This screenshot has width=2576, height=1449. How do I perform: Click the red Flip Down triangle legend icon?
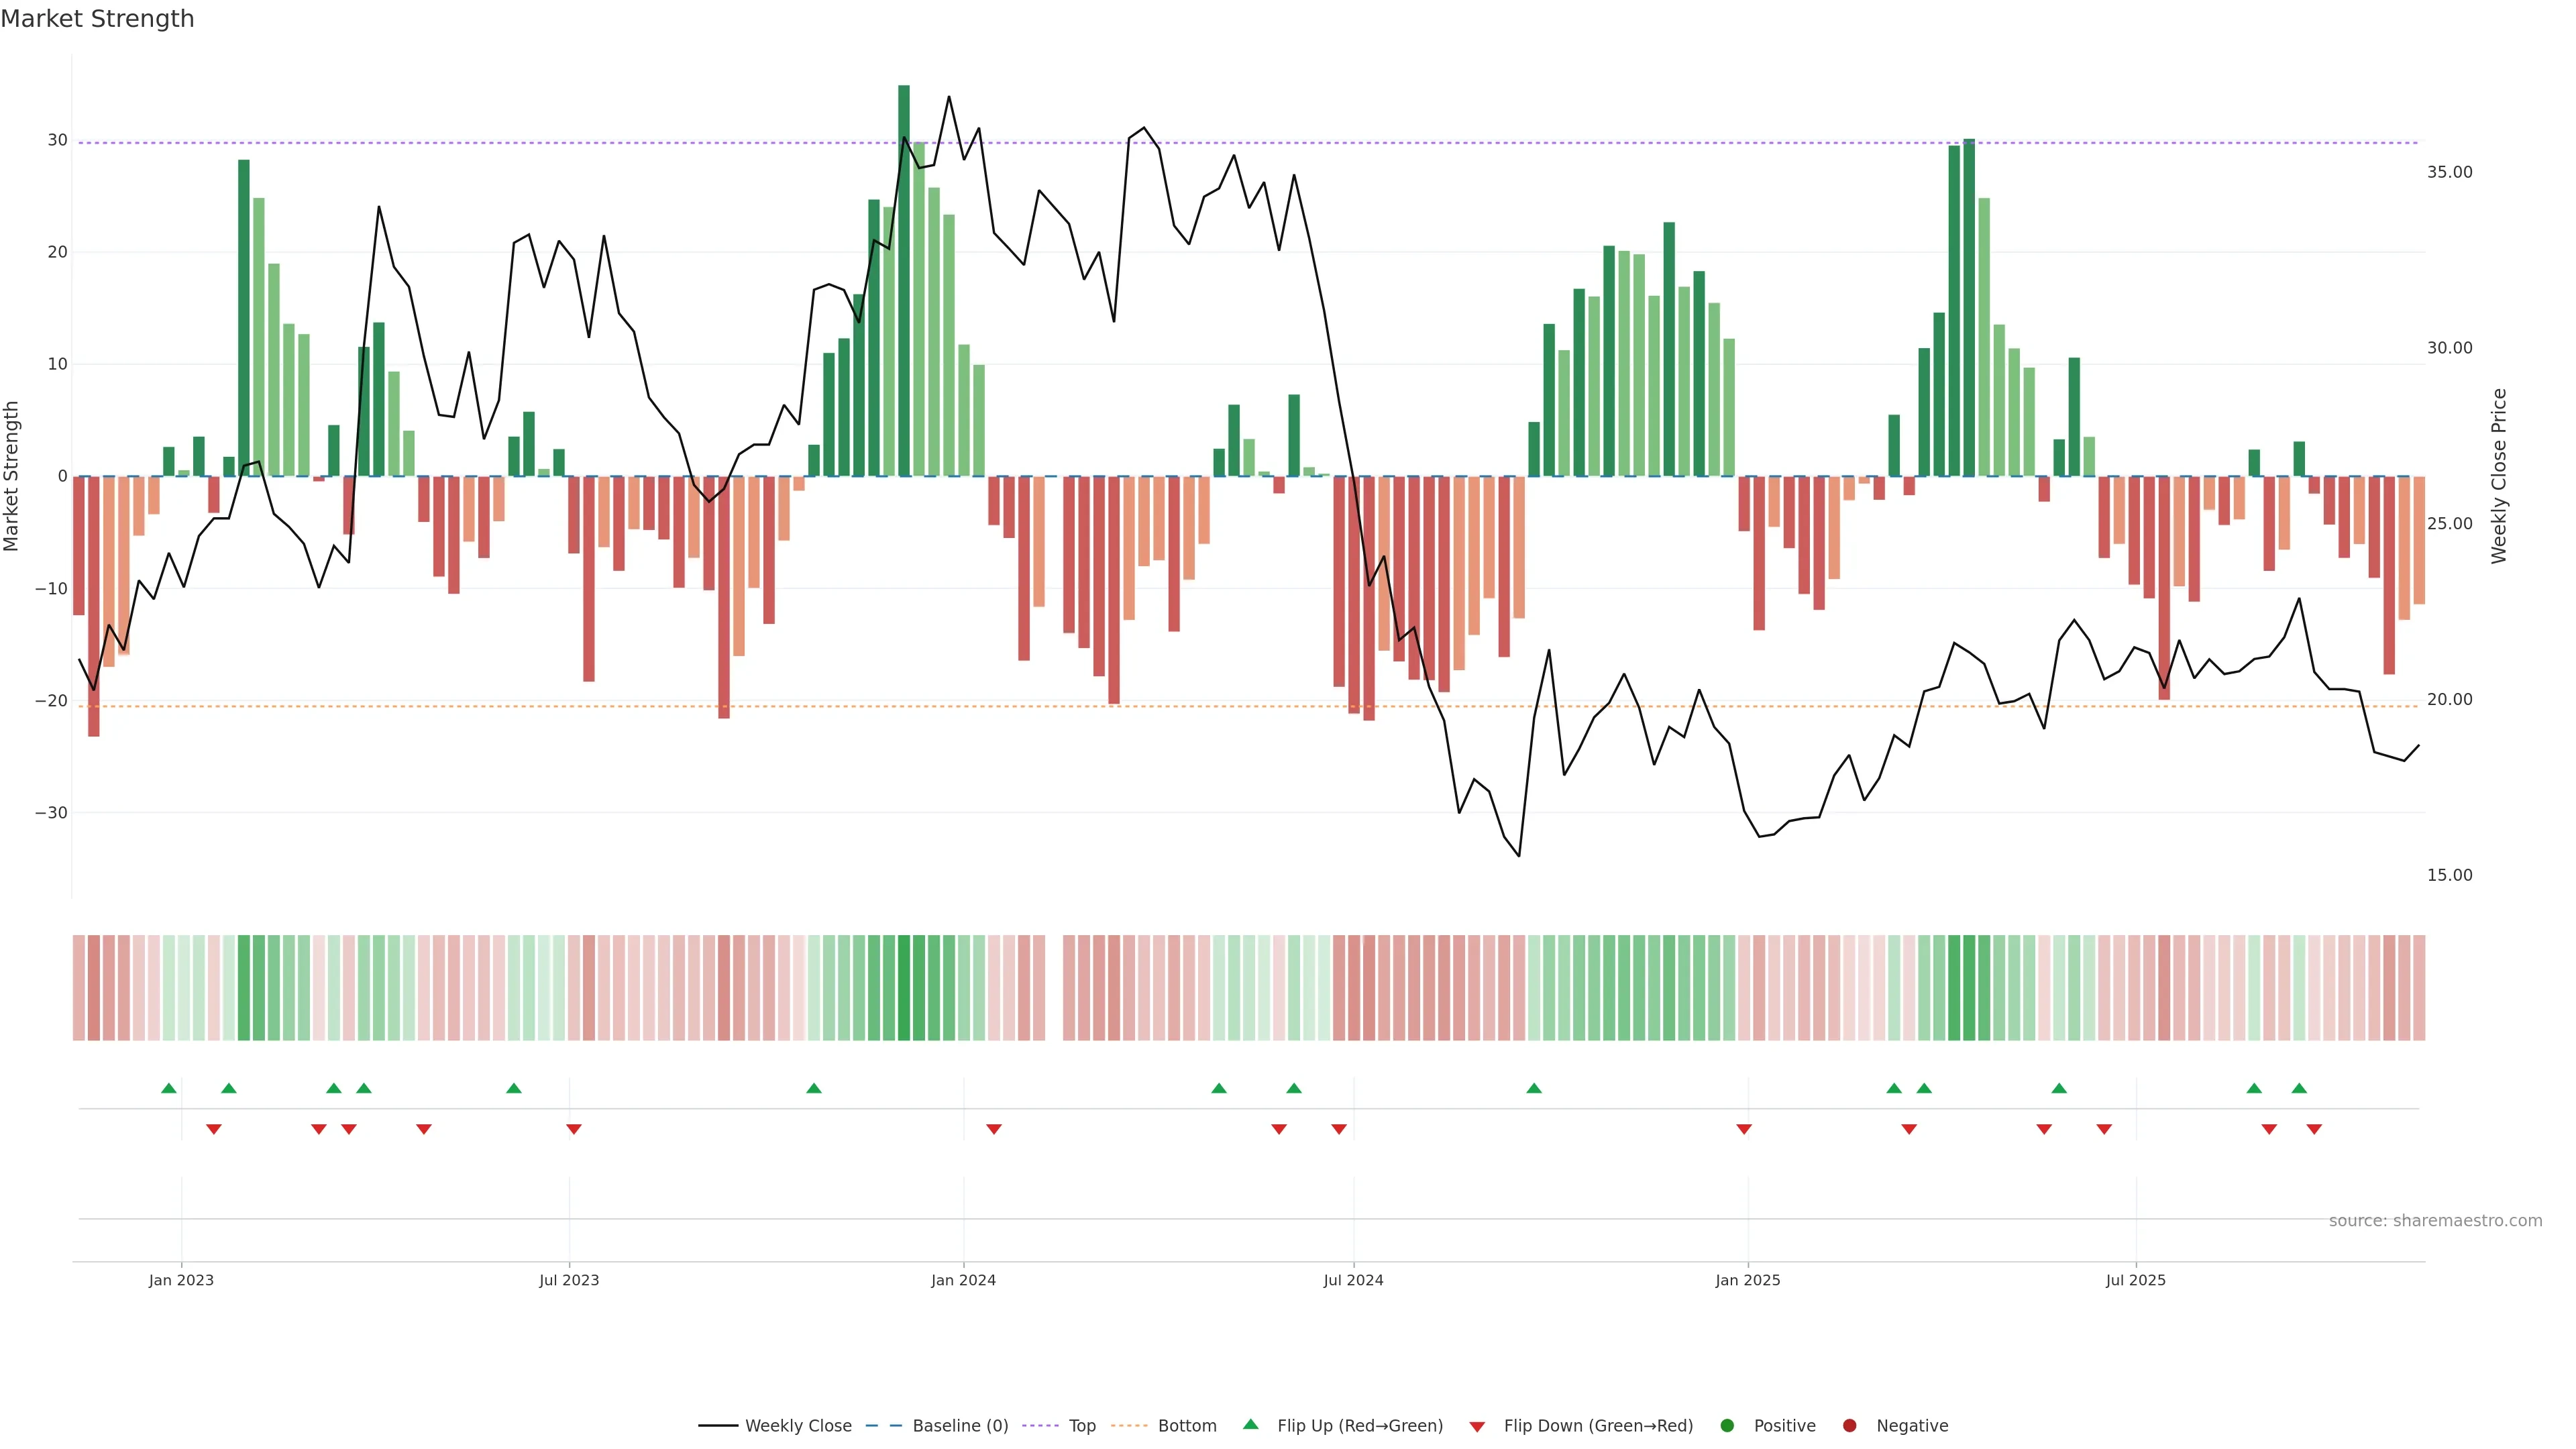pyautogui.click(x=1477, y=1427)
